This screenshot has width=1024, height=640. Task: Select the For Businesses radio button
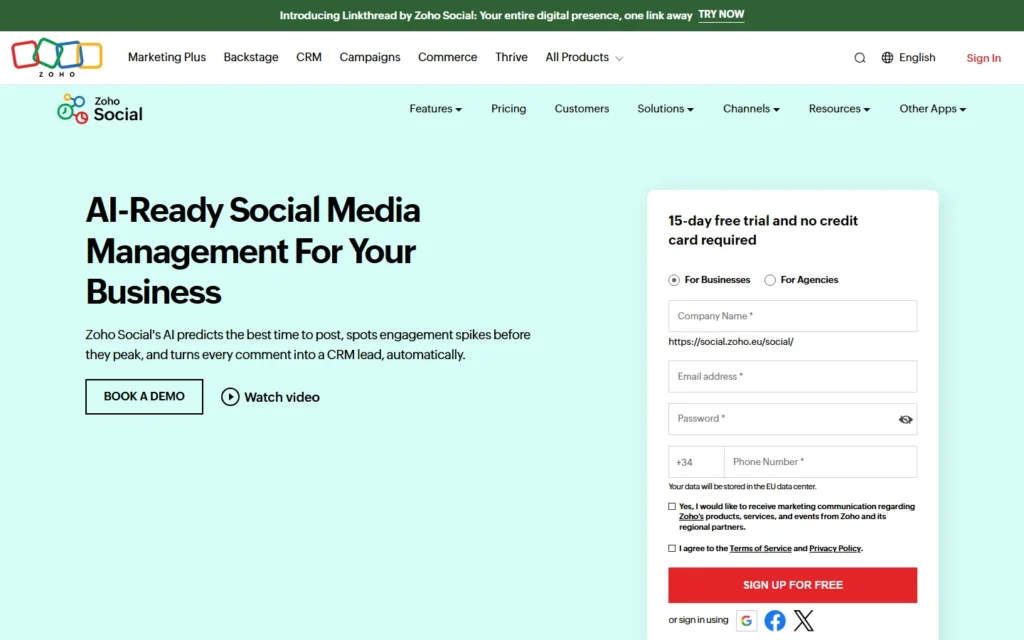coord(674,280)
